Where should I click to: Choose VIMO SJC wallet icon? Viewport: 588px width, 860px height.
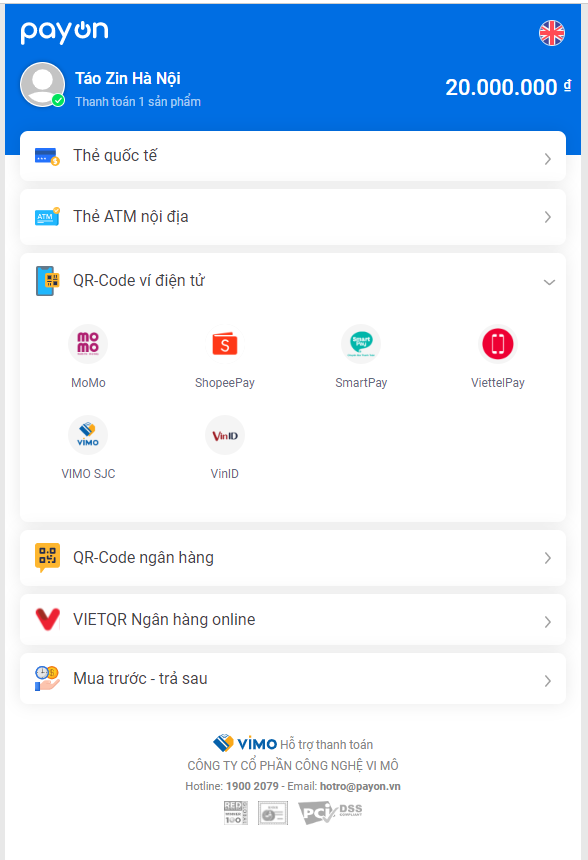88,435
